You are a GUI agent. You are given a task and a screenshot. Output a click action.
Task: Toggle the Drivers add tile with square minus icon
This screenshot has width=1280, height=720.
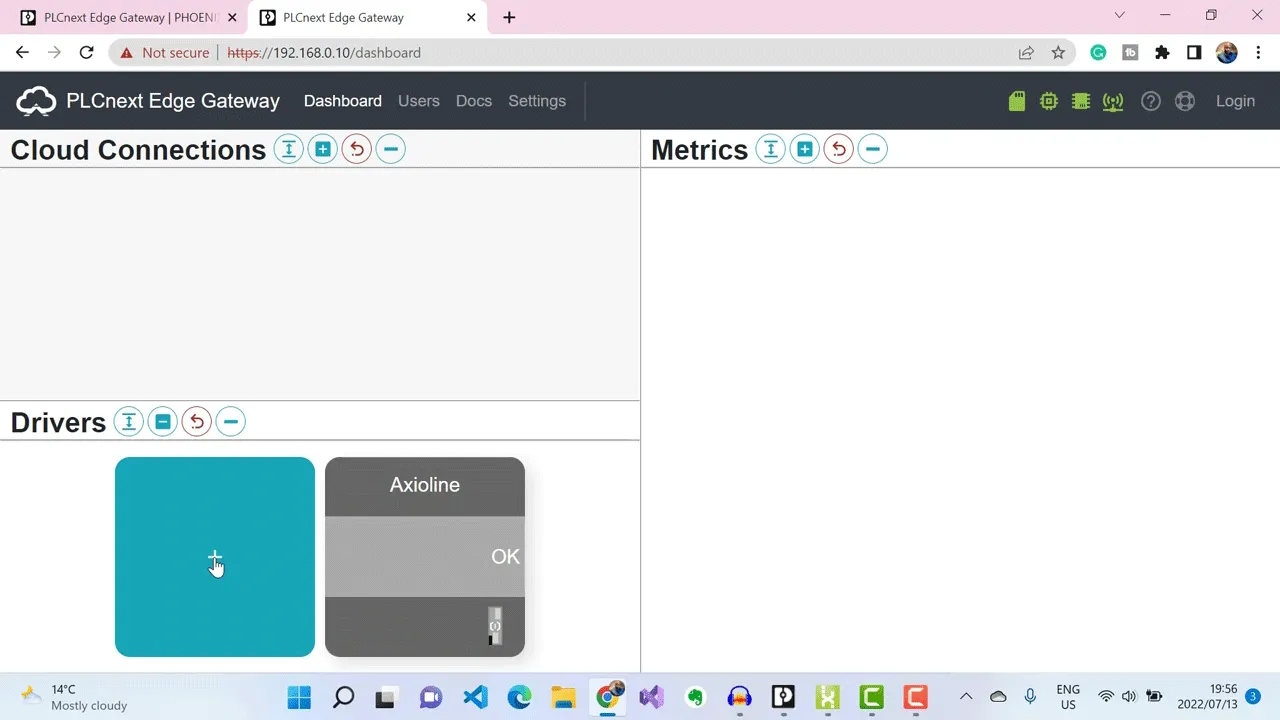(163, 422)
